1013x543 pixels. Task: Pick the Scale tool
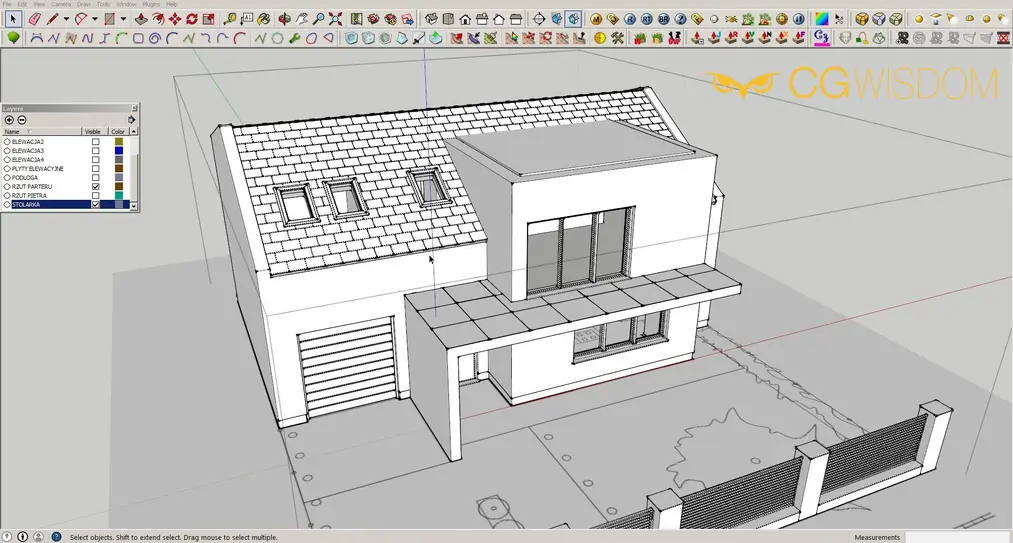pos(209,19)
